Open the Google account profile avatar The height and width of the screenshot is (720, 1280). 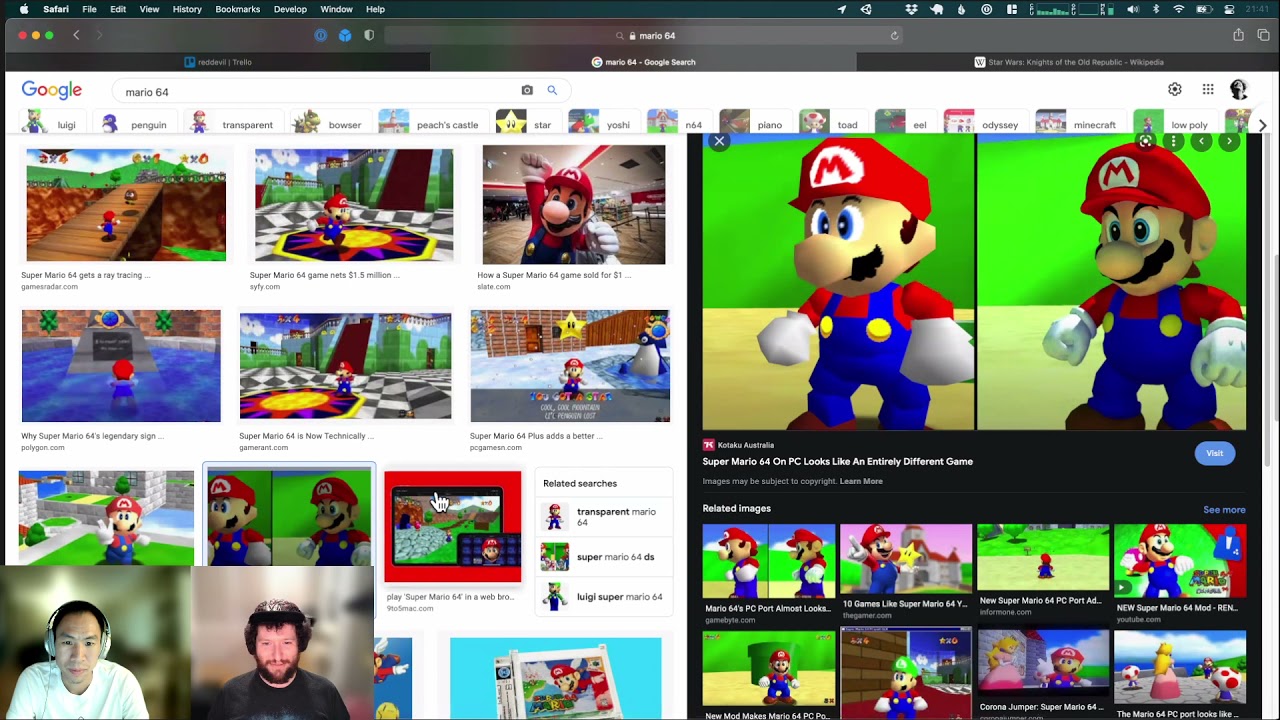pos(1239,90)
